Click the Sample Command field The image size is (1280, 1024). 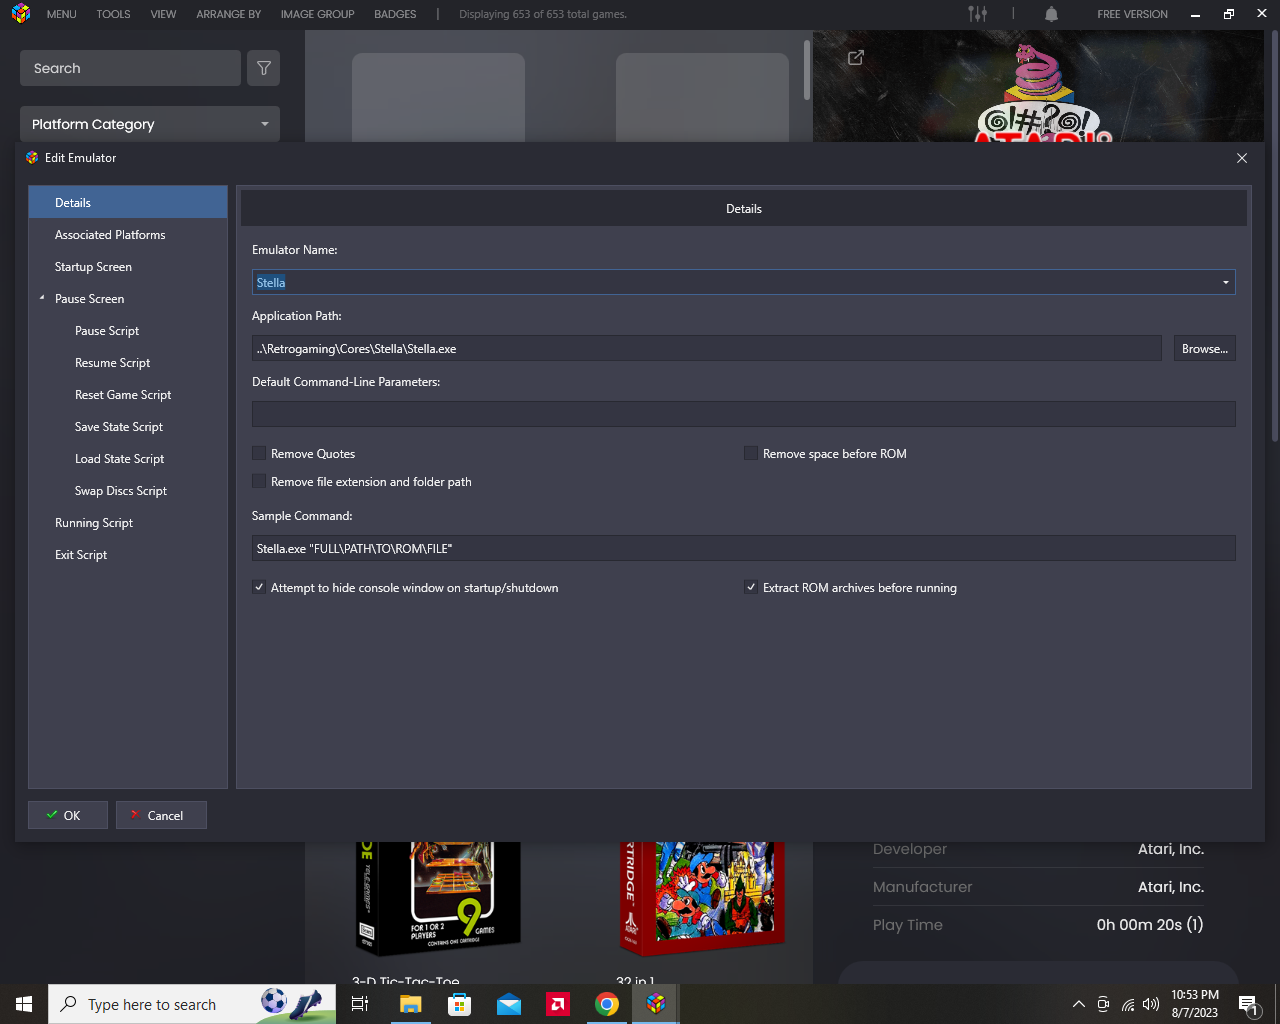(x=744, y=548)
